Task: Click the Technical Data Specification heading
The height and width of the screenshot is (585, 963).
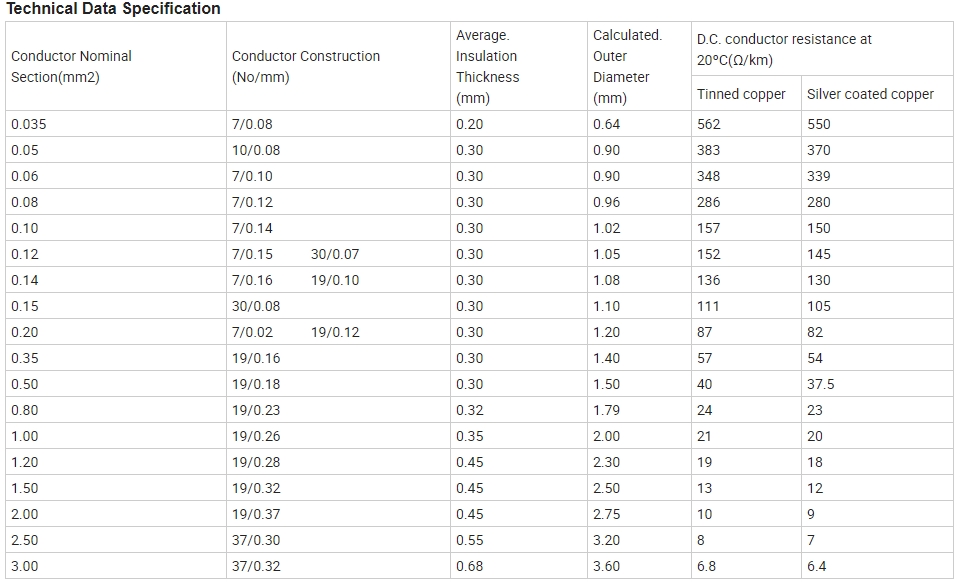Action: (x=113, y=9)
